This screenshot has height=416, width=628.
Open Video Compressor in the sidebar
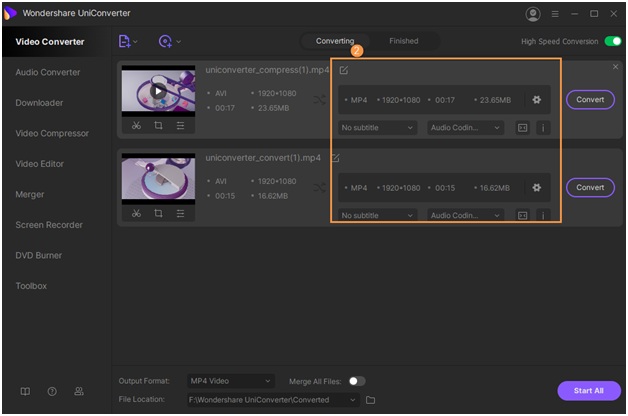pos(52,133)
